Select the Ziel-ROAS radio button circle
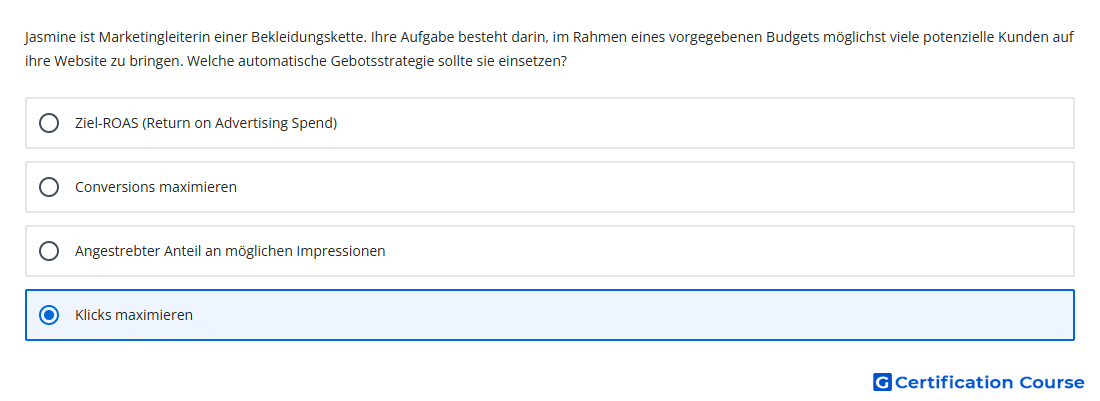 point(48,123)
